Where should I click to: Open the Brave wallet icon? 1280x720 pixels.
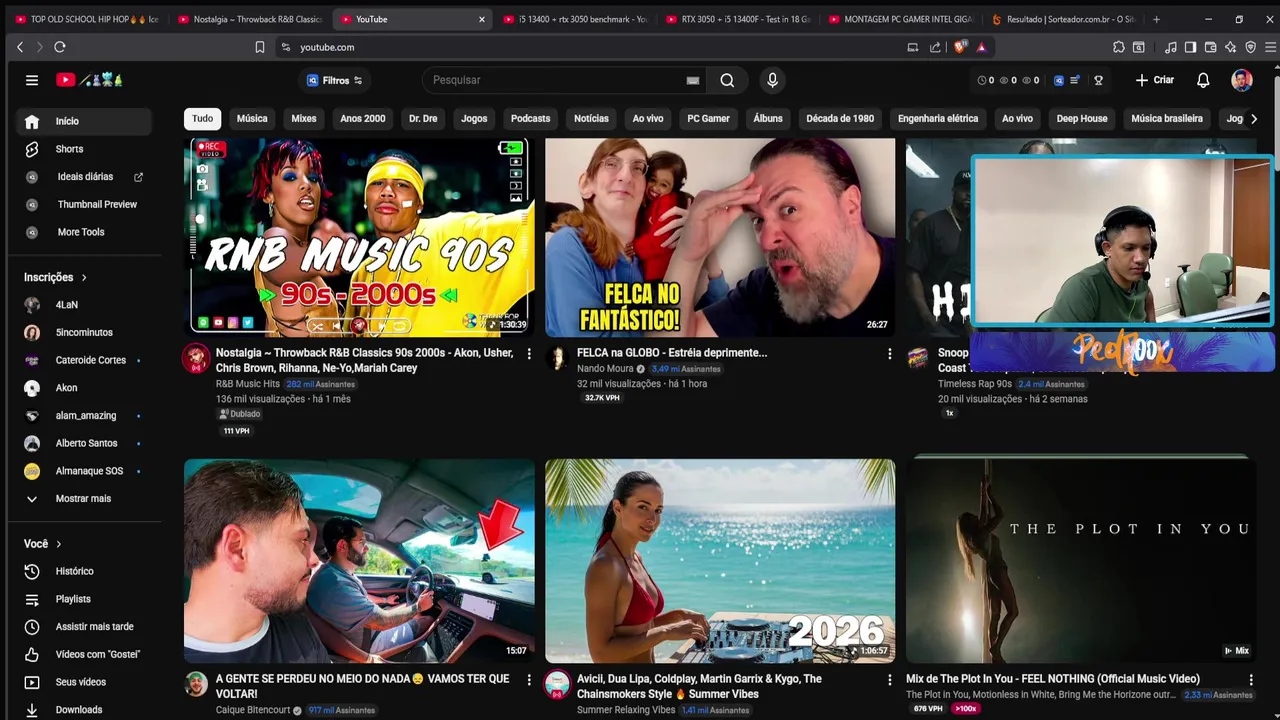coord(1210,47)
